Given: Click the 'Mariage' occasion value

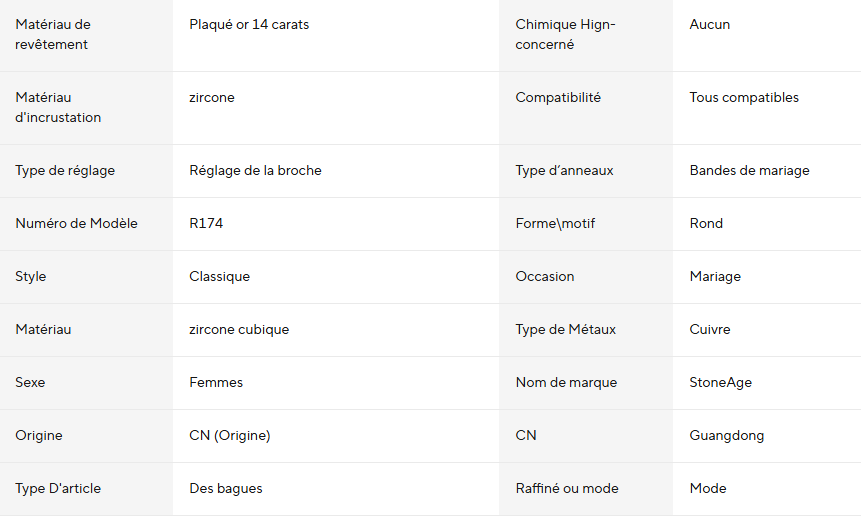Looking at the screenshot, I should [715, 277].
